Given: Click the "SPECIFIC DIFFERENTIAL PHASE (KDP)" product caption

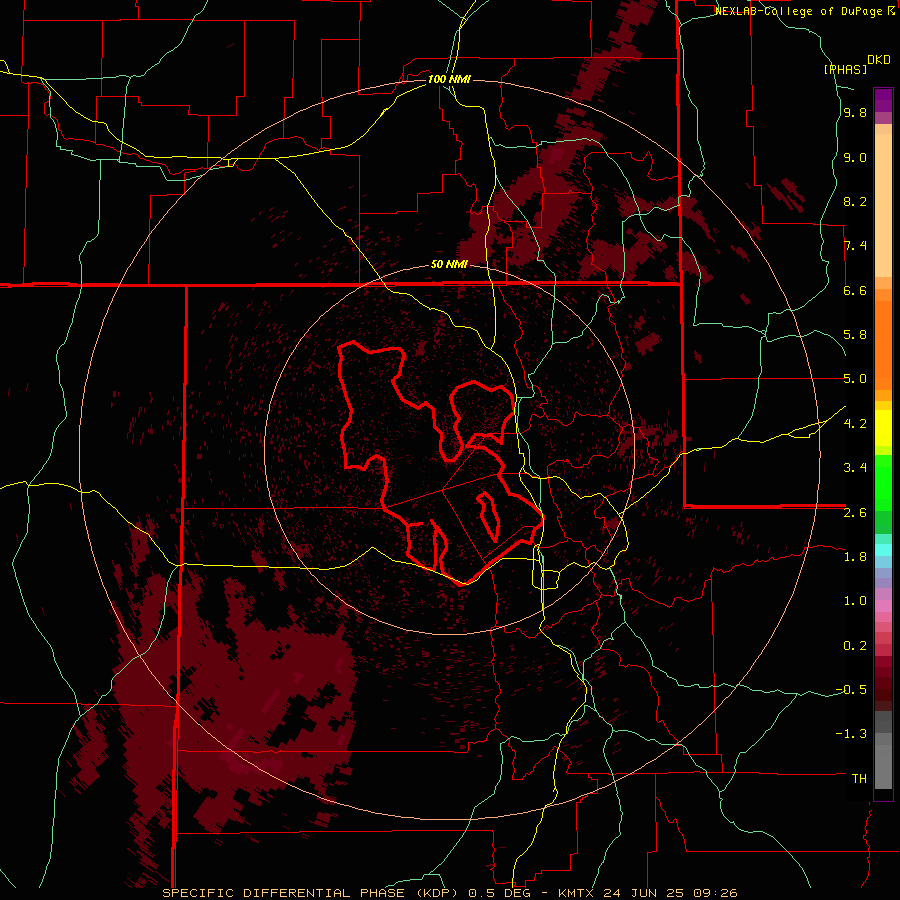Looking at the screenshot, I should [x=311, y=893].
